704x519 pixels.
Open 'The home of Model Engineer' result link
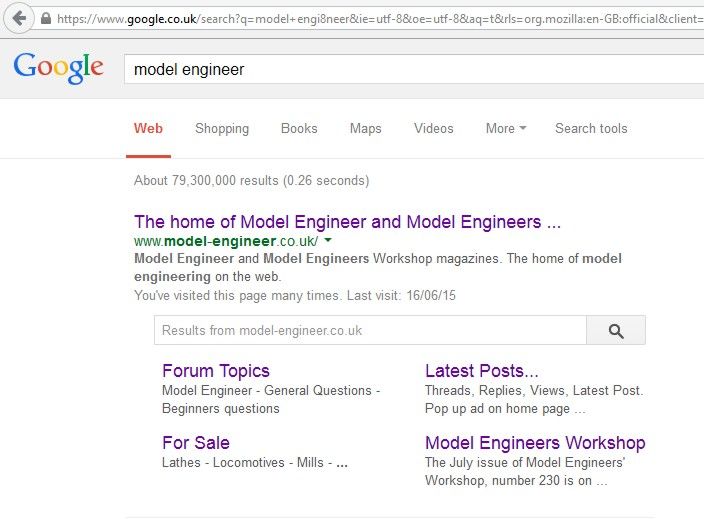pos(348,222)
